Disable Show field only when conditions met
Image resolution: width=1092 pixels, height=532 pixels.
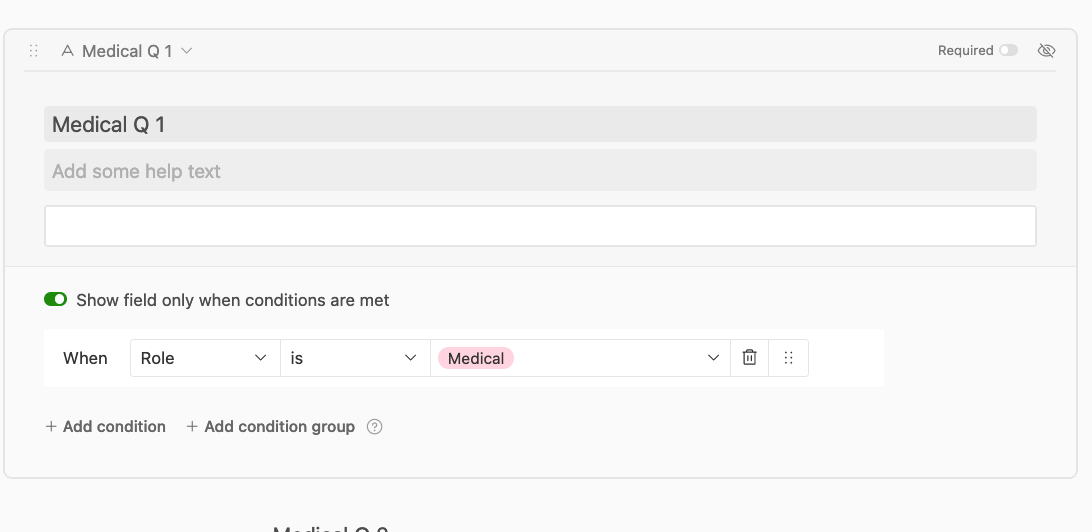[56, 299]
